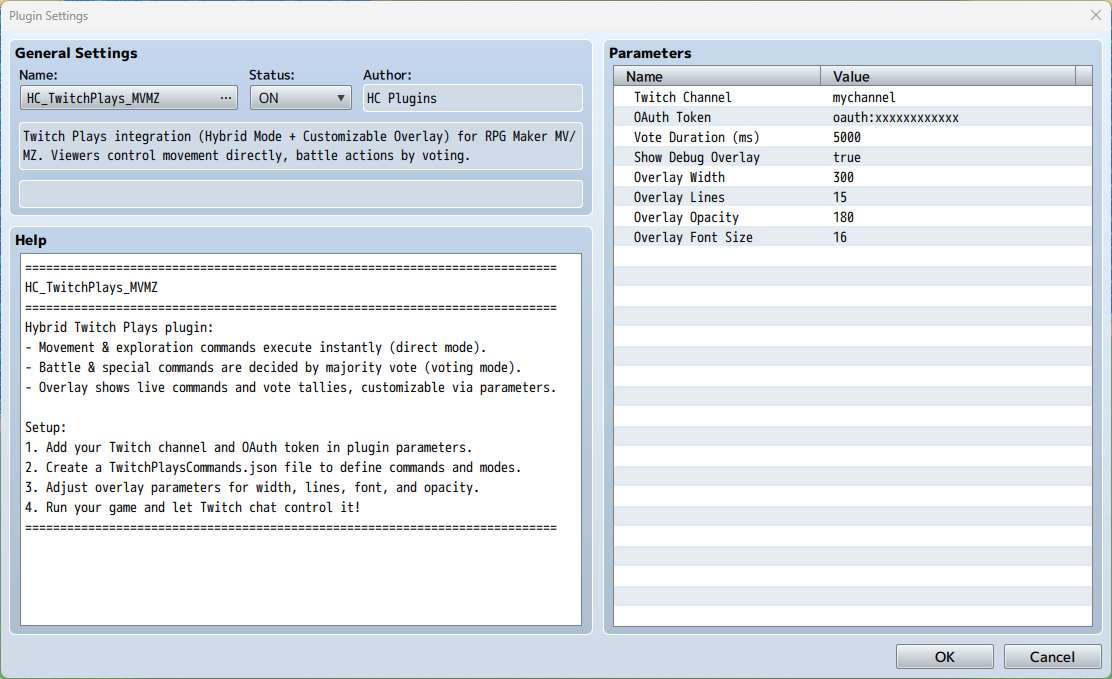This screenshot has width=1112, height=679.
Task: Click the value true
Action: [847, 157]
